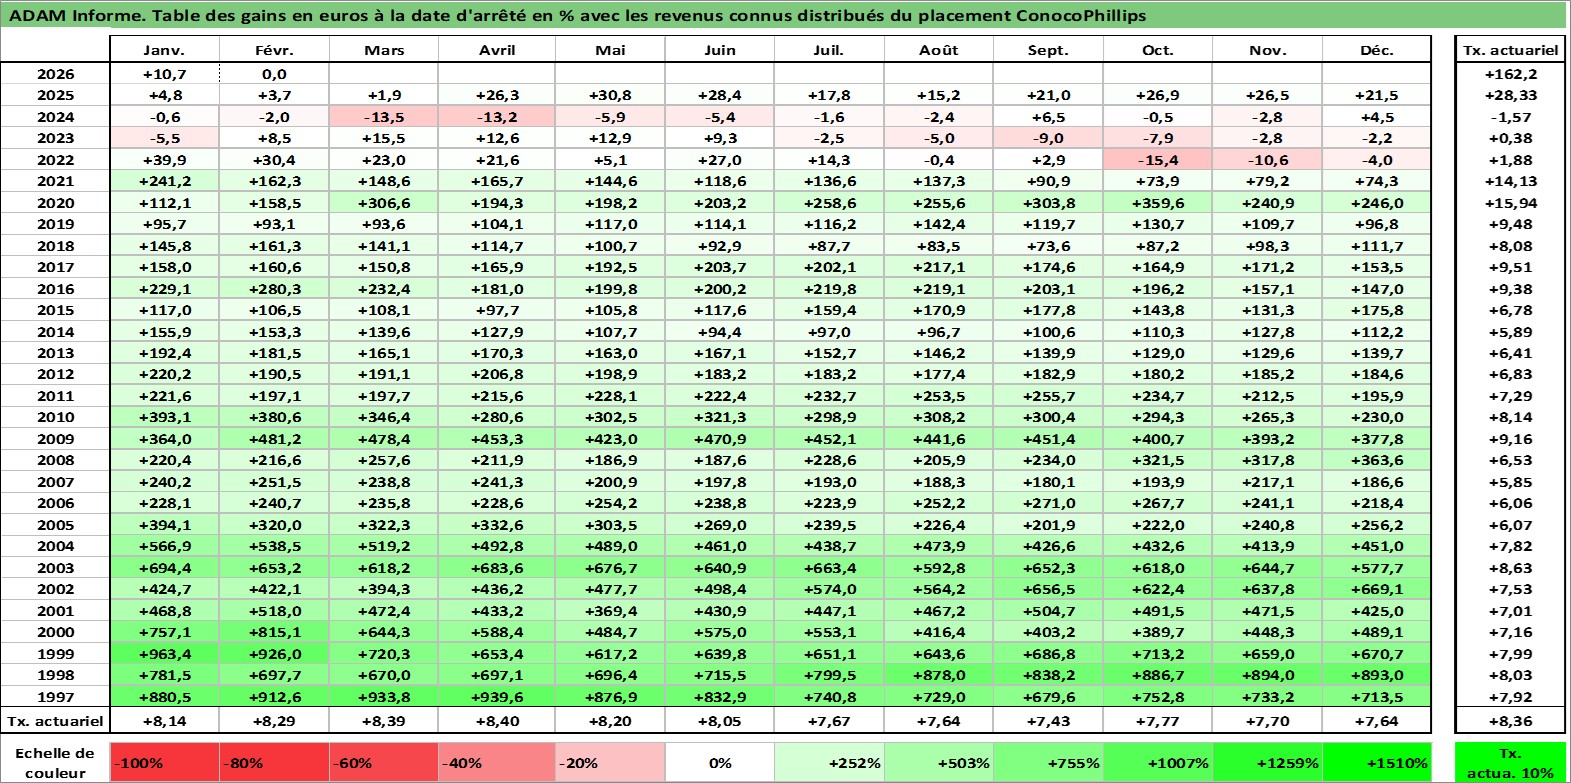
Task: Click the +306,6 cell in March 2020
Action: 384,203
